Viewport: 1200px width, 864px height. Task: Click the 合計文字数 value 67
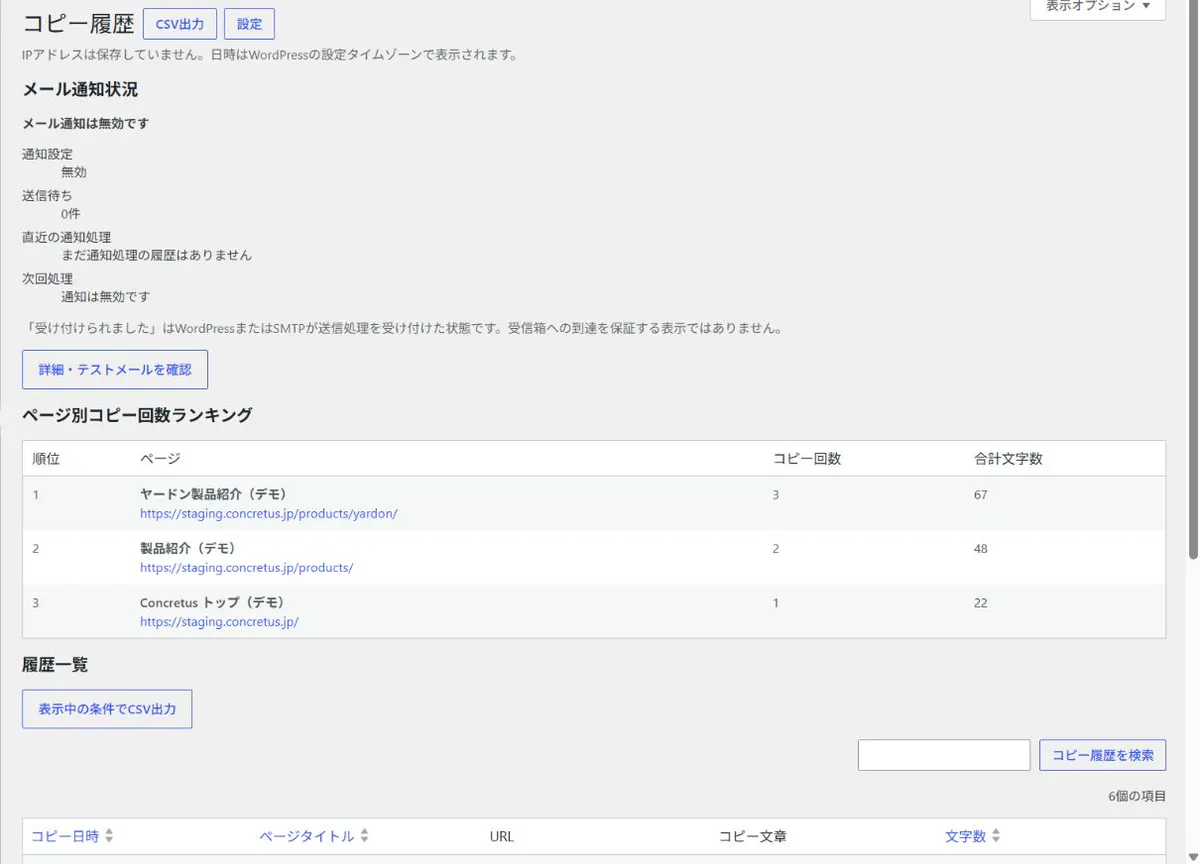click(x=981, y=494)
